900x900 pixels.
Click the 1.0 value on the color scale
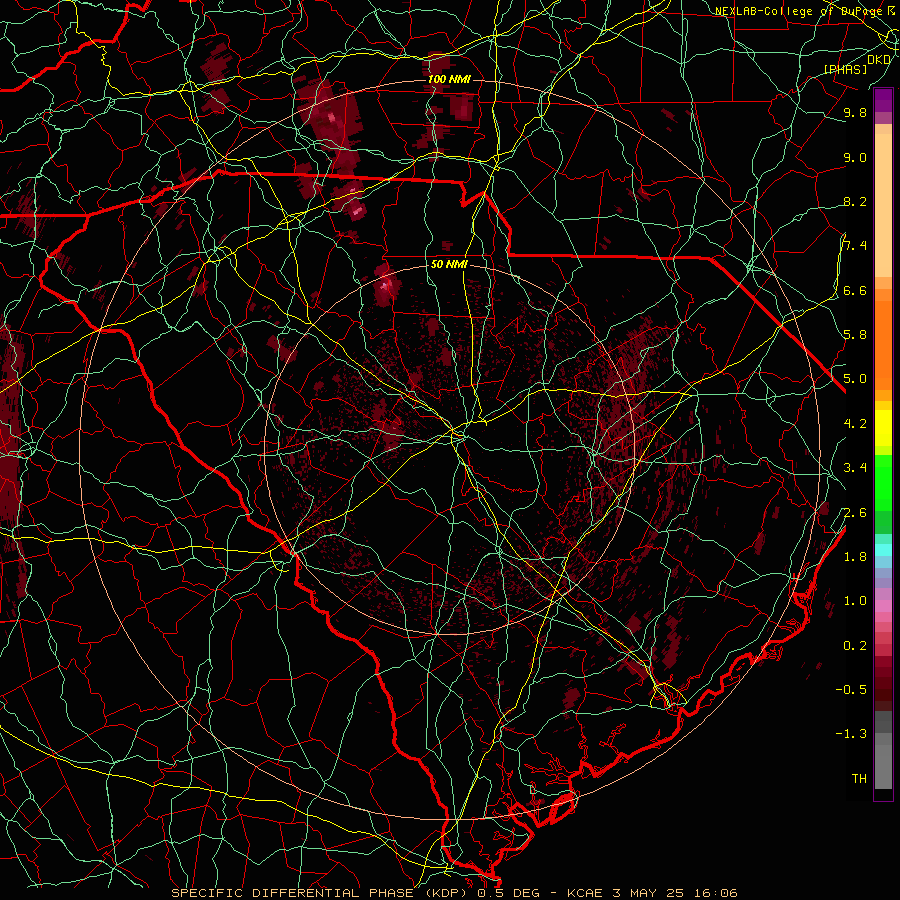[x=855, y=600]
